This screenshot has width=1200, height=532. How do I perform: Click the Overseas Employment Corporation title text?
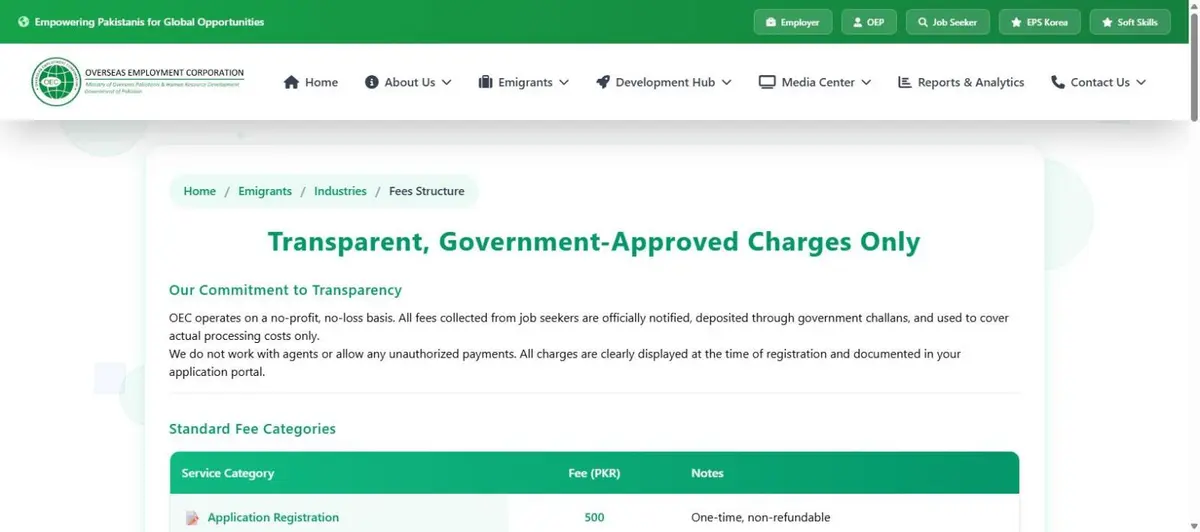(x=164, y=73)
